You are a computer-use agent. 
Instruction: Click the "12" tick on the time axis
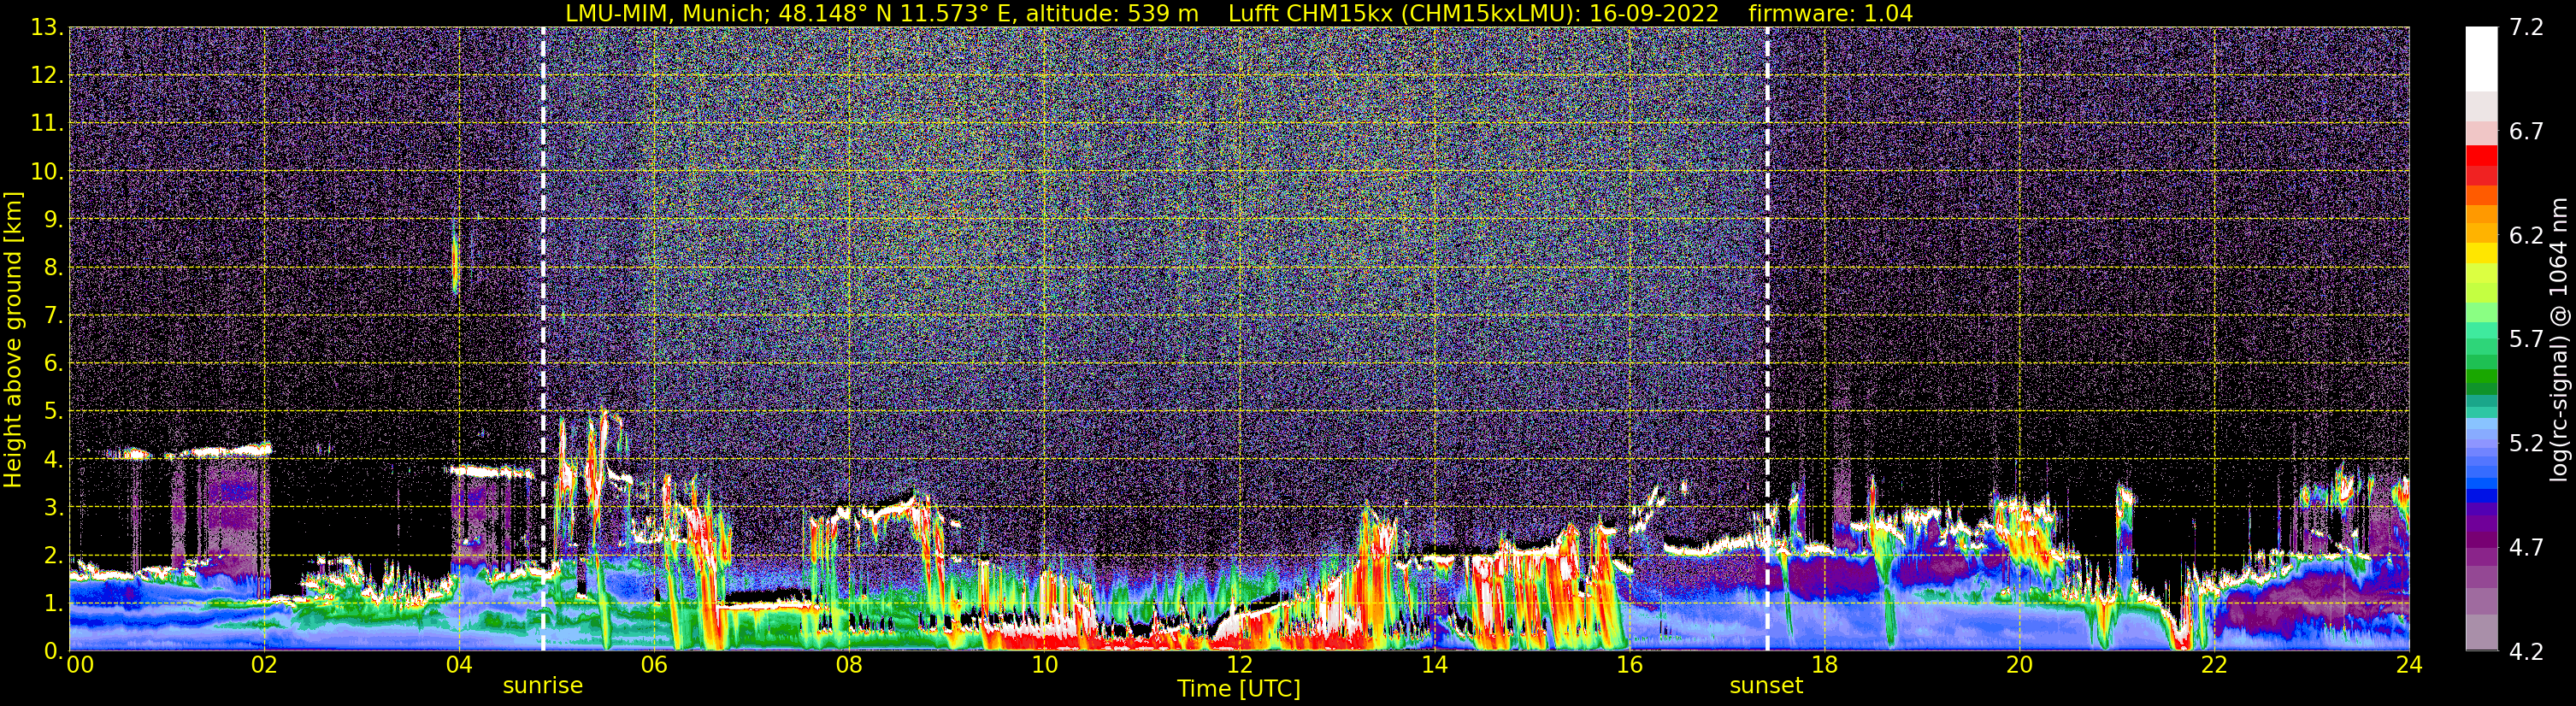pyautogui.click(x=1239, y=665)
